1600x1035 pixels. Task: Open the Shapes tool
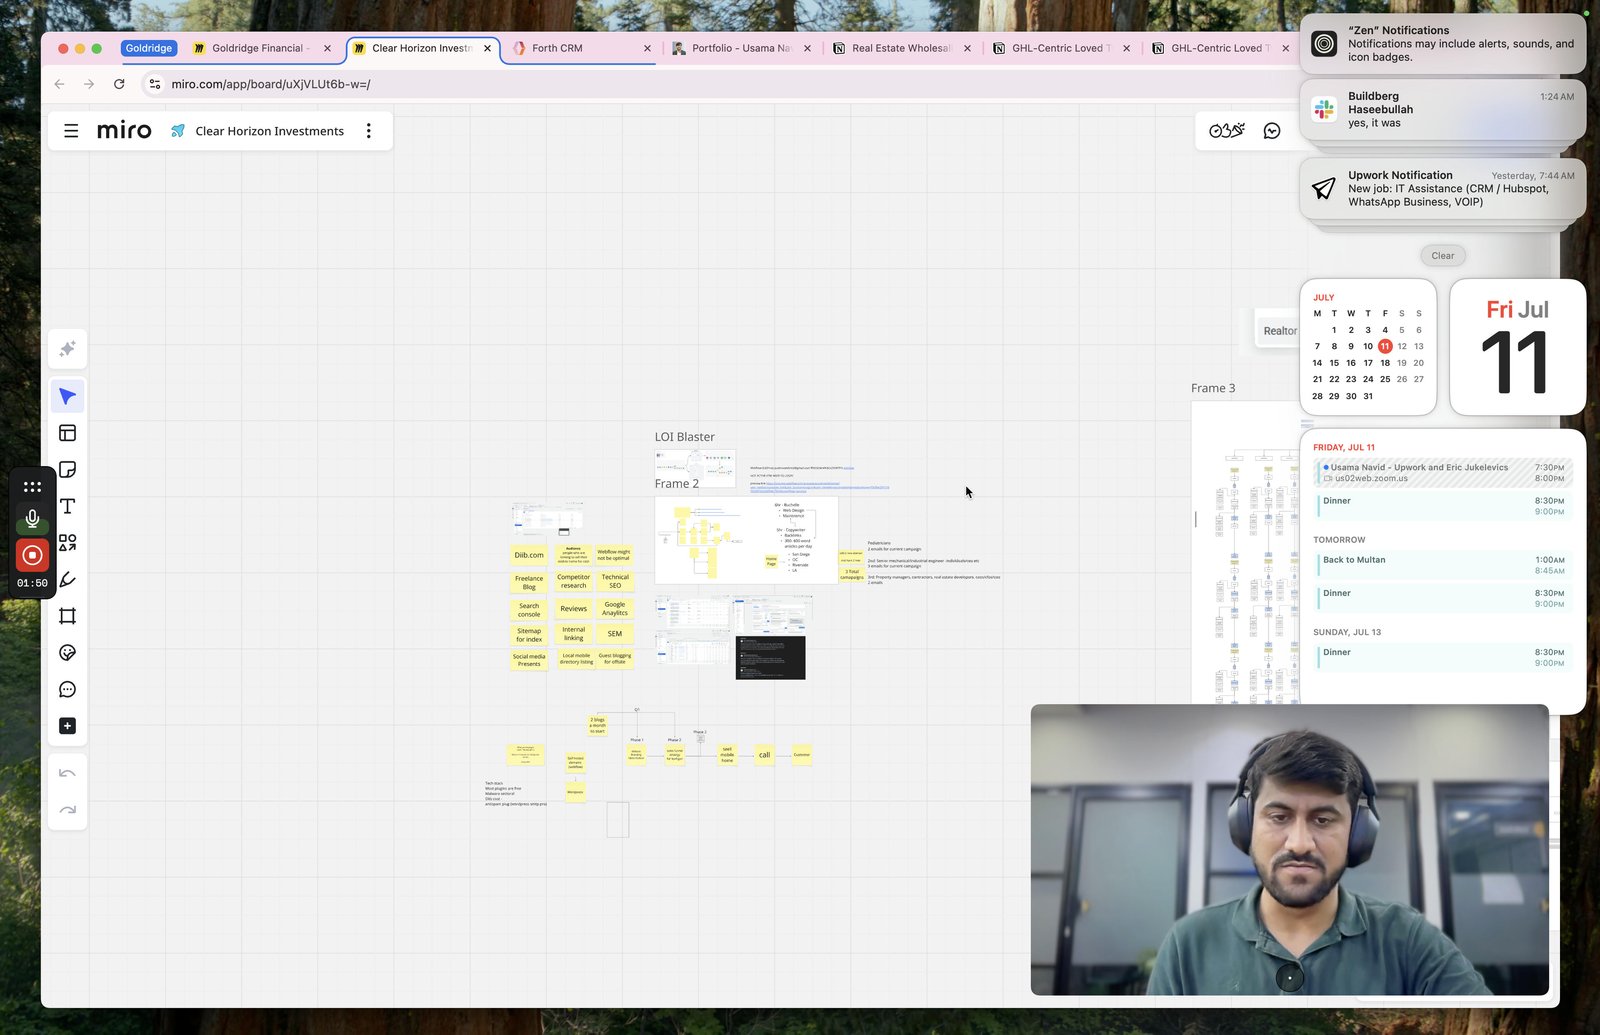(x=67, y=543)
